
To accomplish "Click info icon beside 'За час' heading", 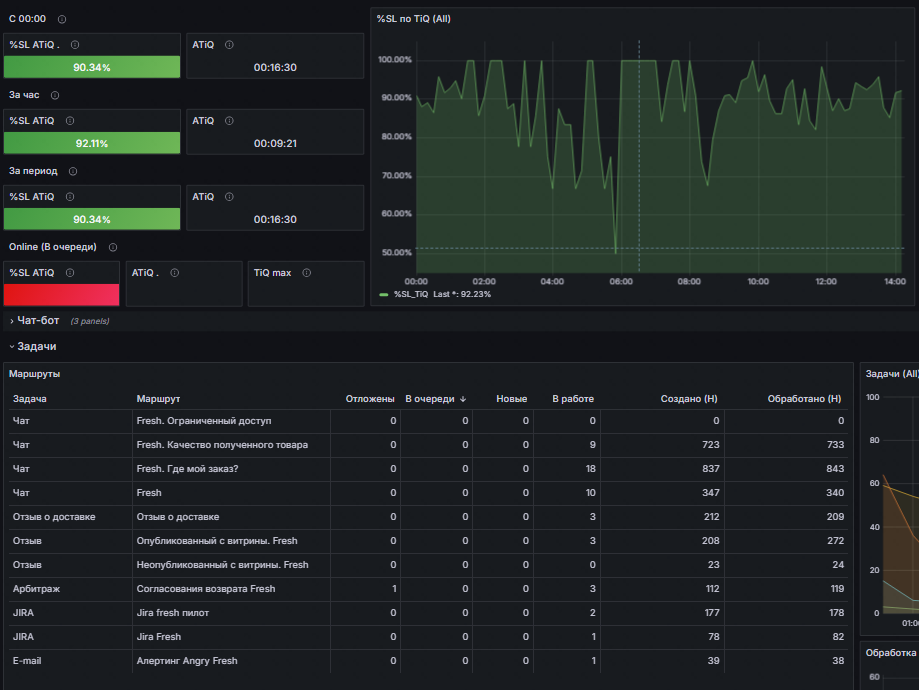I will coord(55,95).
